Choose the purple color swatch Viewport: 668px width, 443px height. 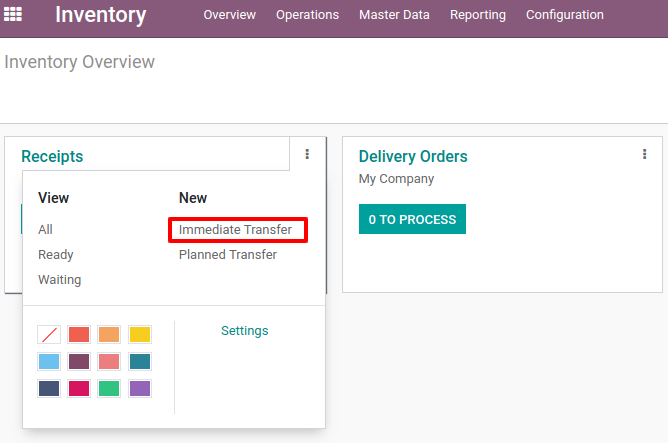[x=140, y=388]
